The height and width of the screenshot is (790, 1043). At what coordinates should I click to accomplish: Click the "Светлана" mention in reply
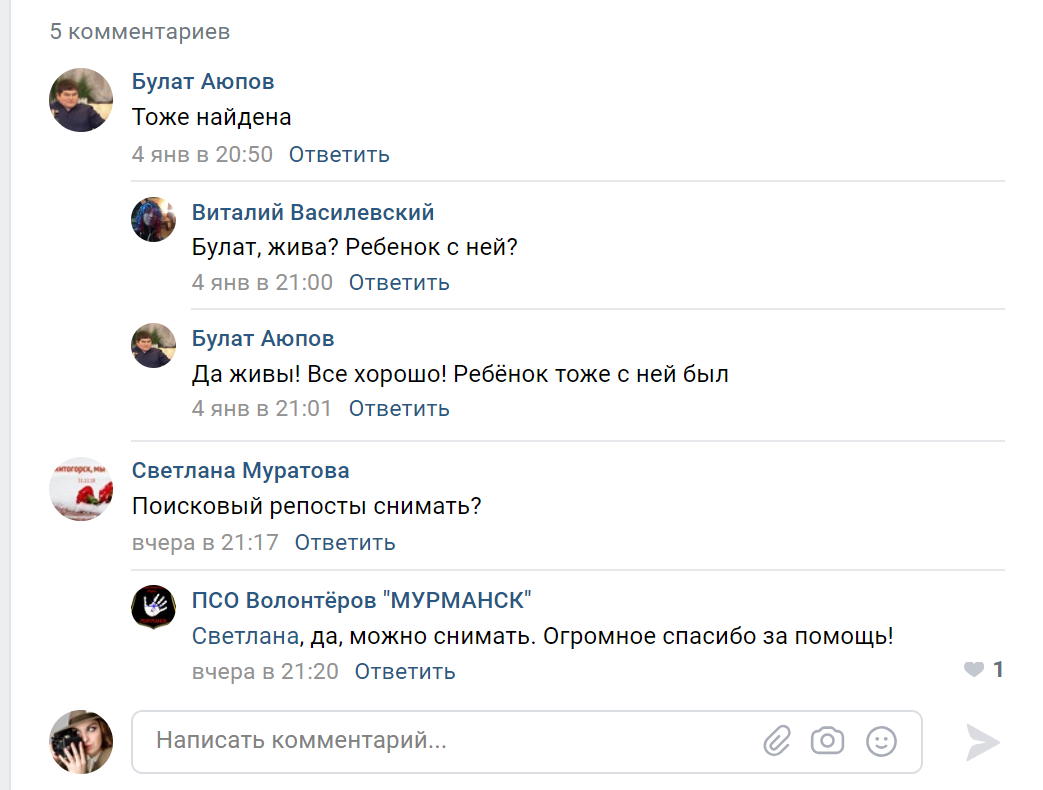coord(245,636)
